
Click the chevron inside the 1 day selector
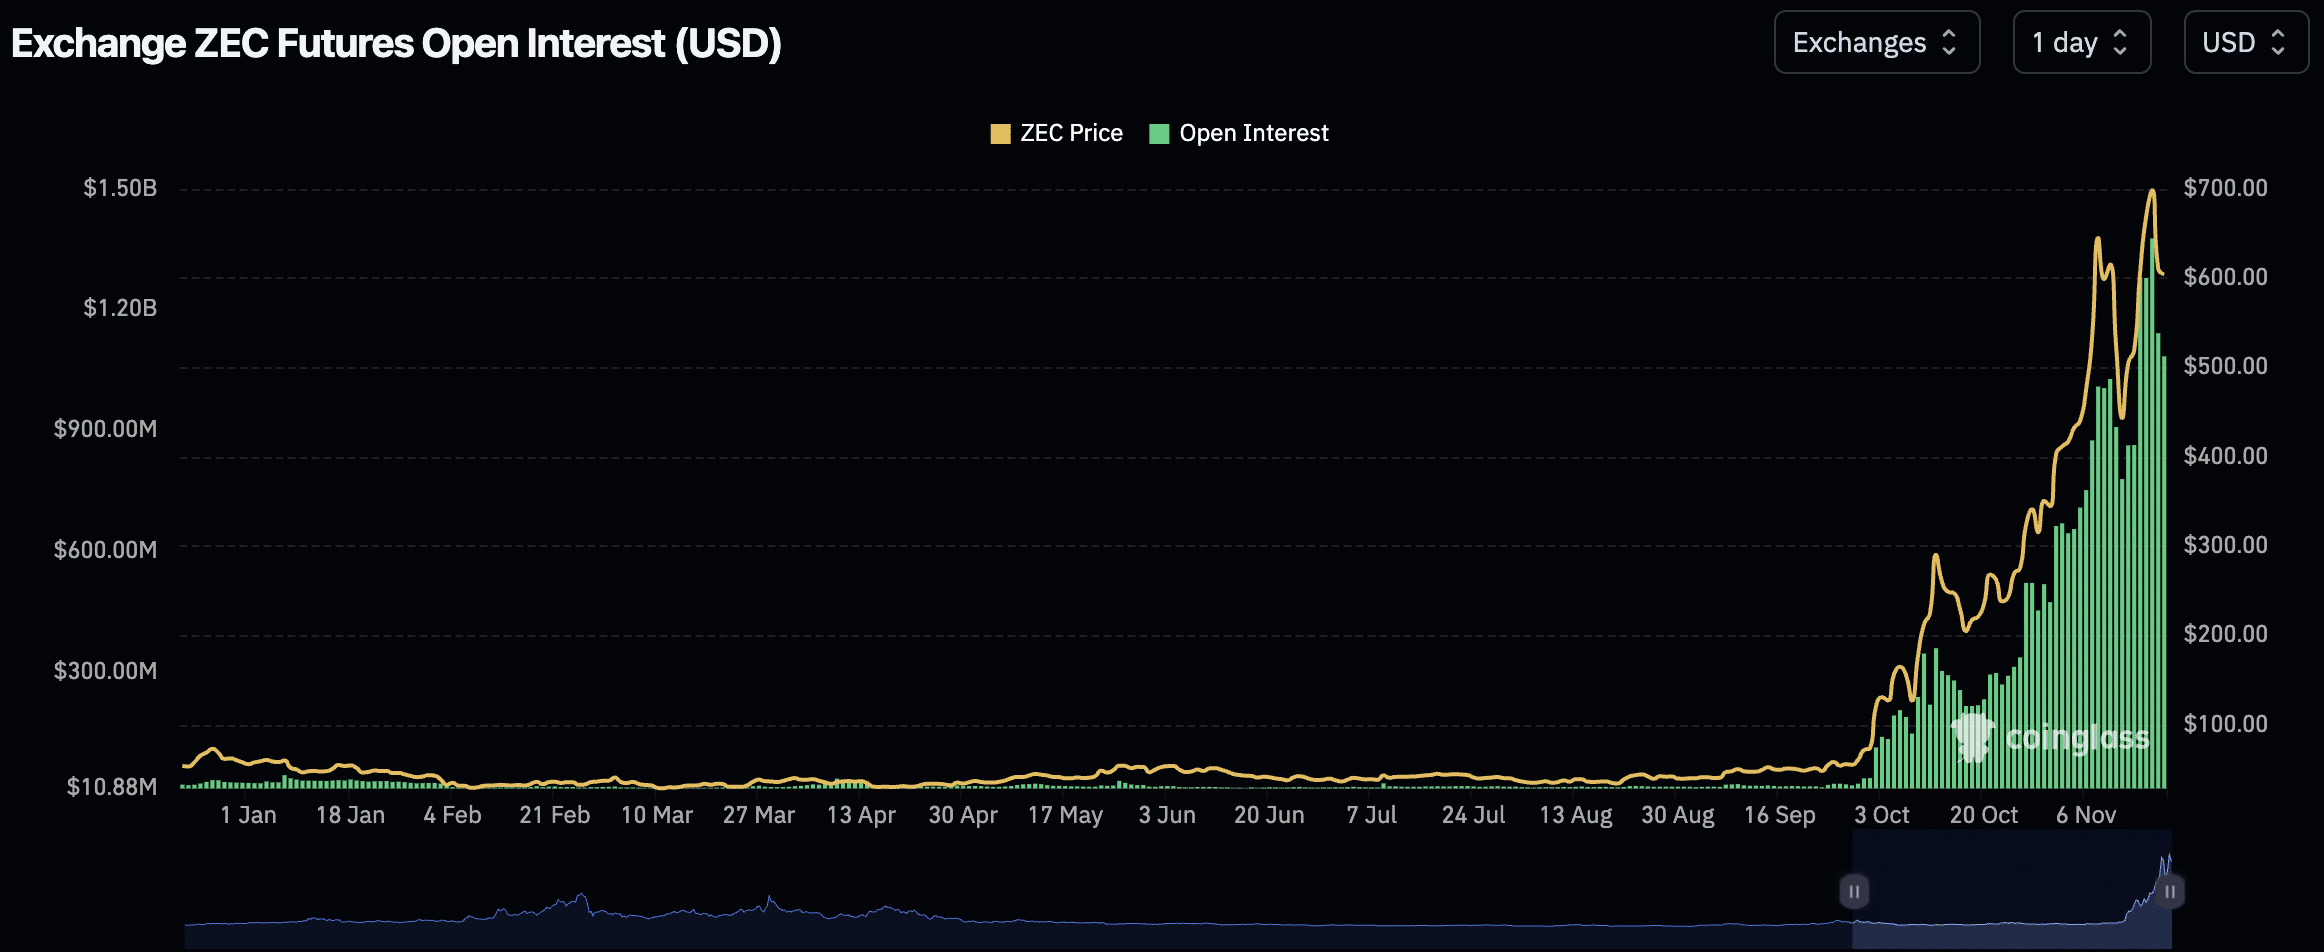(x=2122, y=42)
